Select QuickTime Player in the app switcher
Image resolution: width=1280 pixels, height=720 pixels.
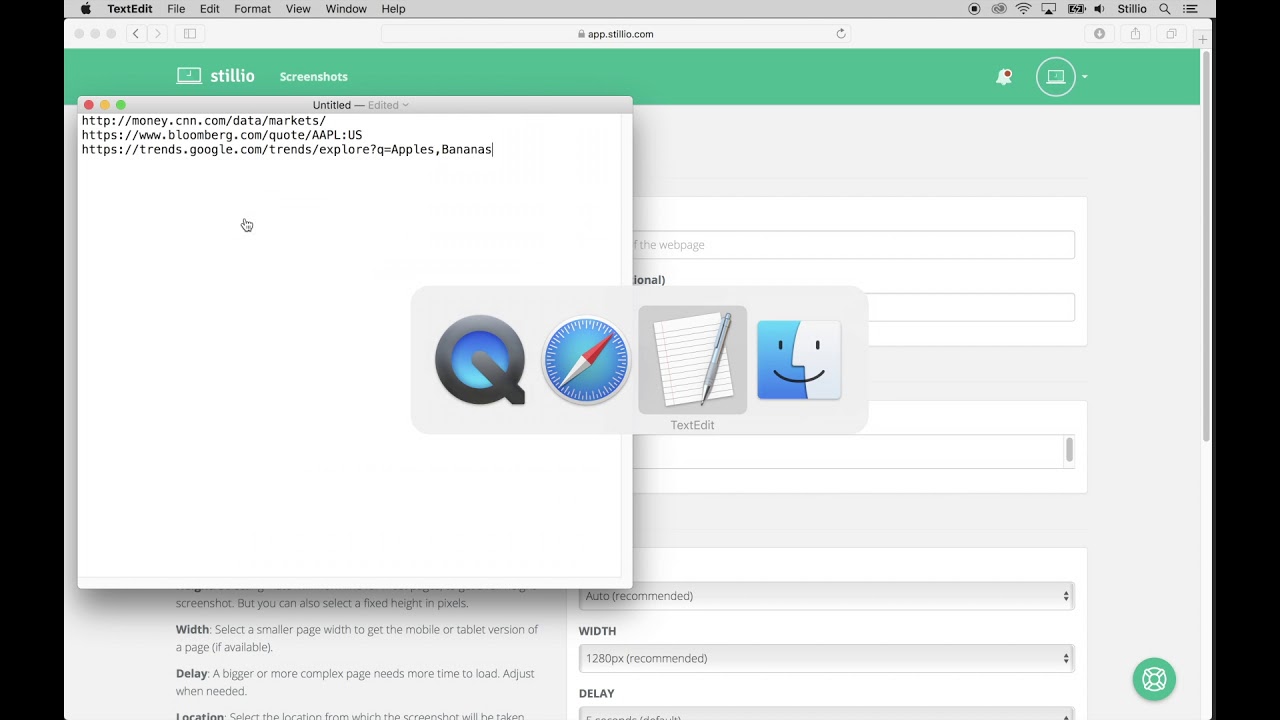pos(480,360)
